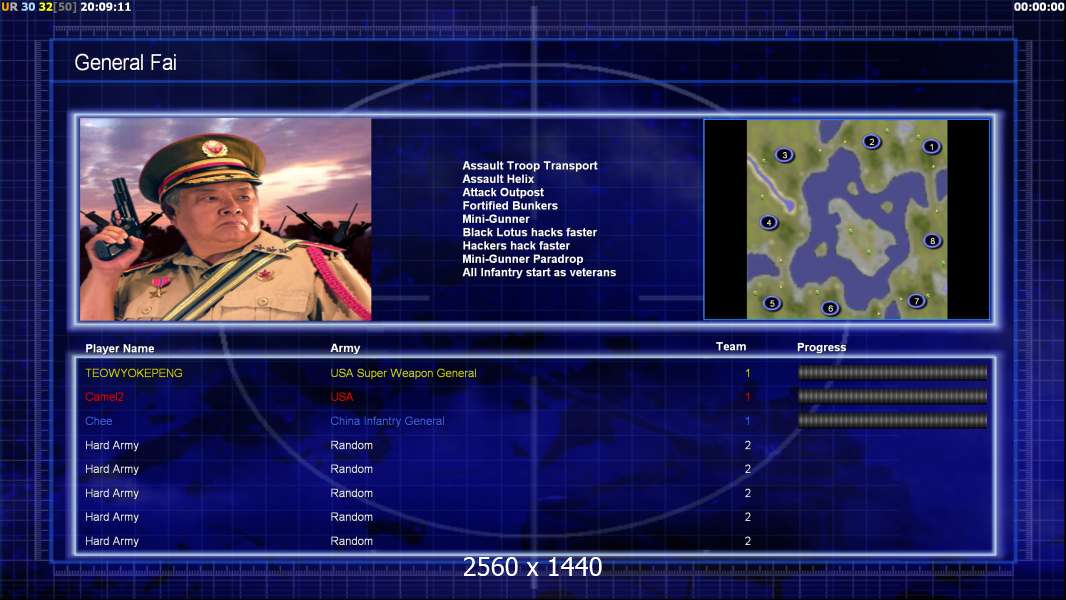Click the "[50]" overlay value

(65, 7)
